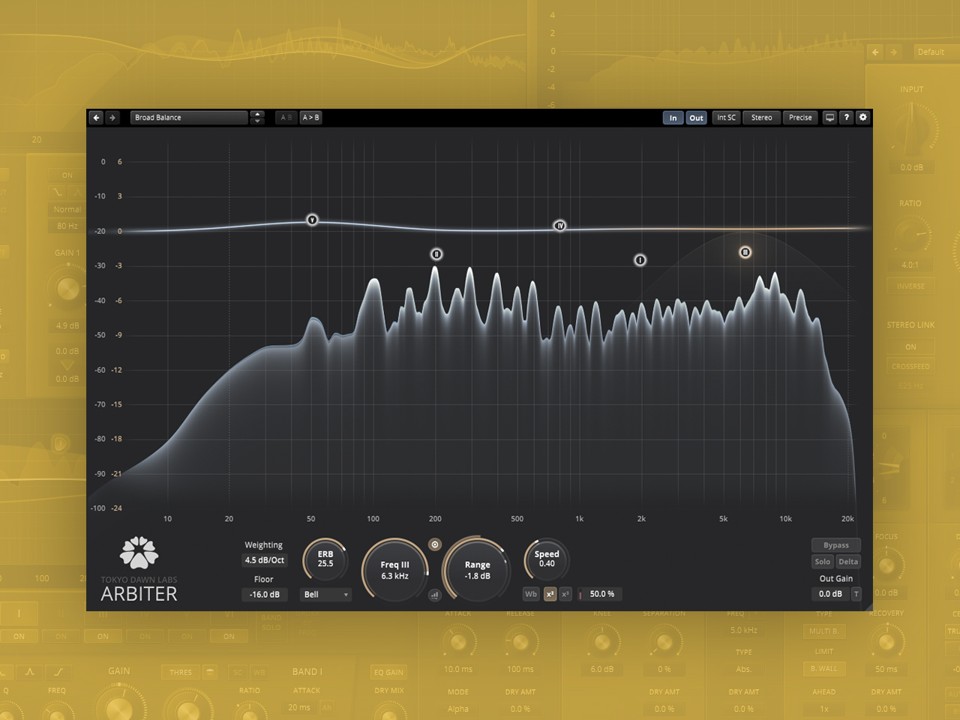
Task: Toggle the In spectrum display
Action: (x=673, y=118)
